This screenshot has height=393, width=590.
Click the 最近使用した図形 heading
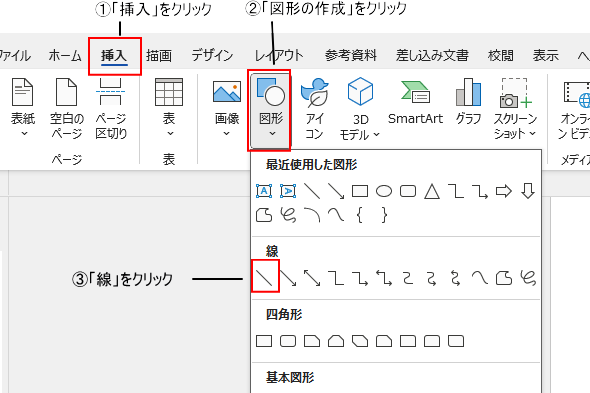coord(312,165)
